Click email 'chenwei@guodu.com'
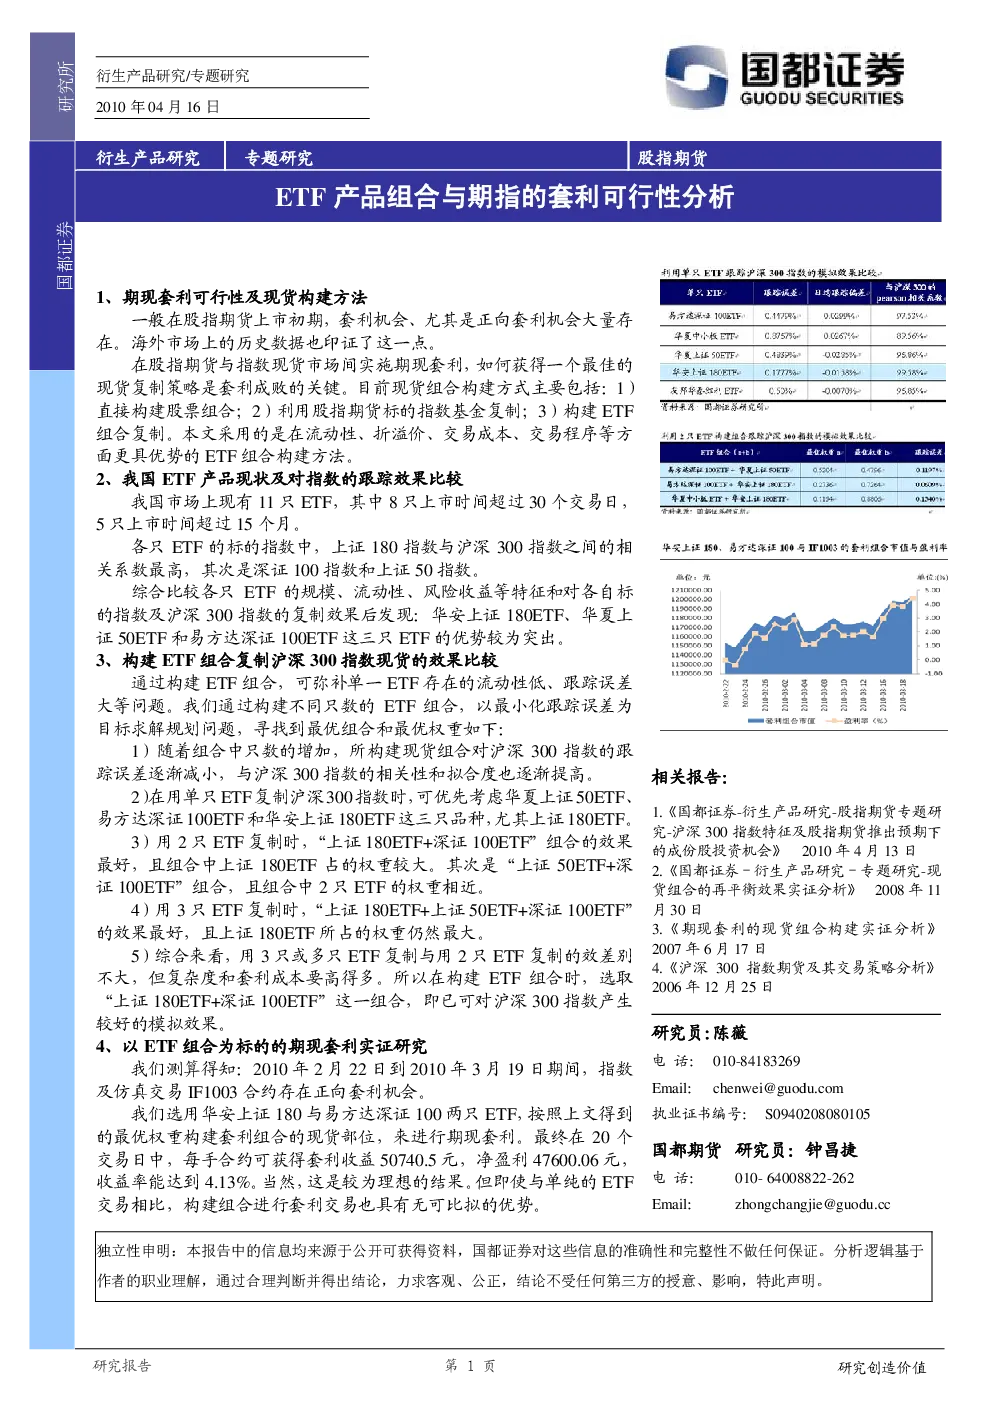Image resolution: width=992 pixels, height=1403 pixels. [778, 1088]
